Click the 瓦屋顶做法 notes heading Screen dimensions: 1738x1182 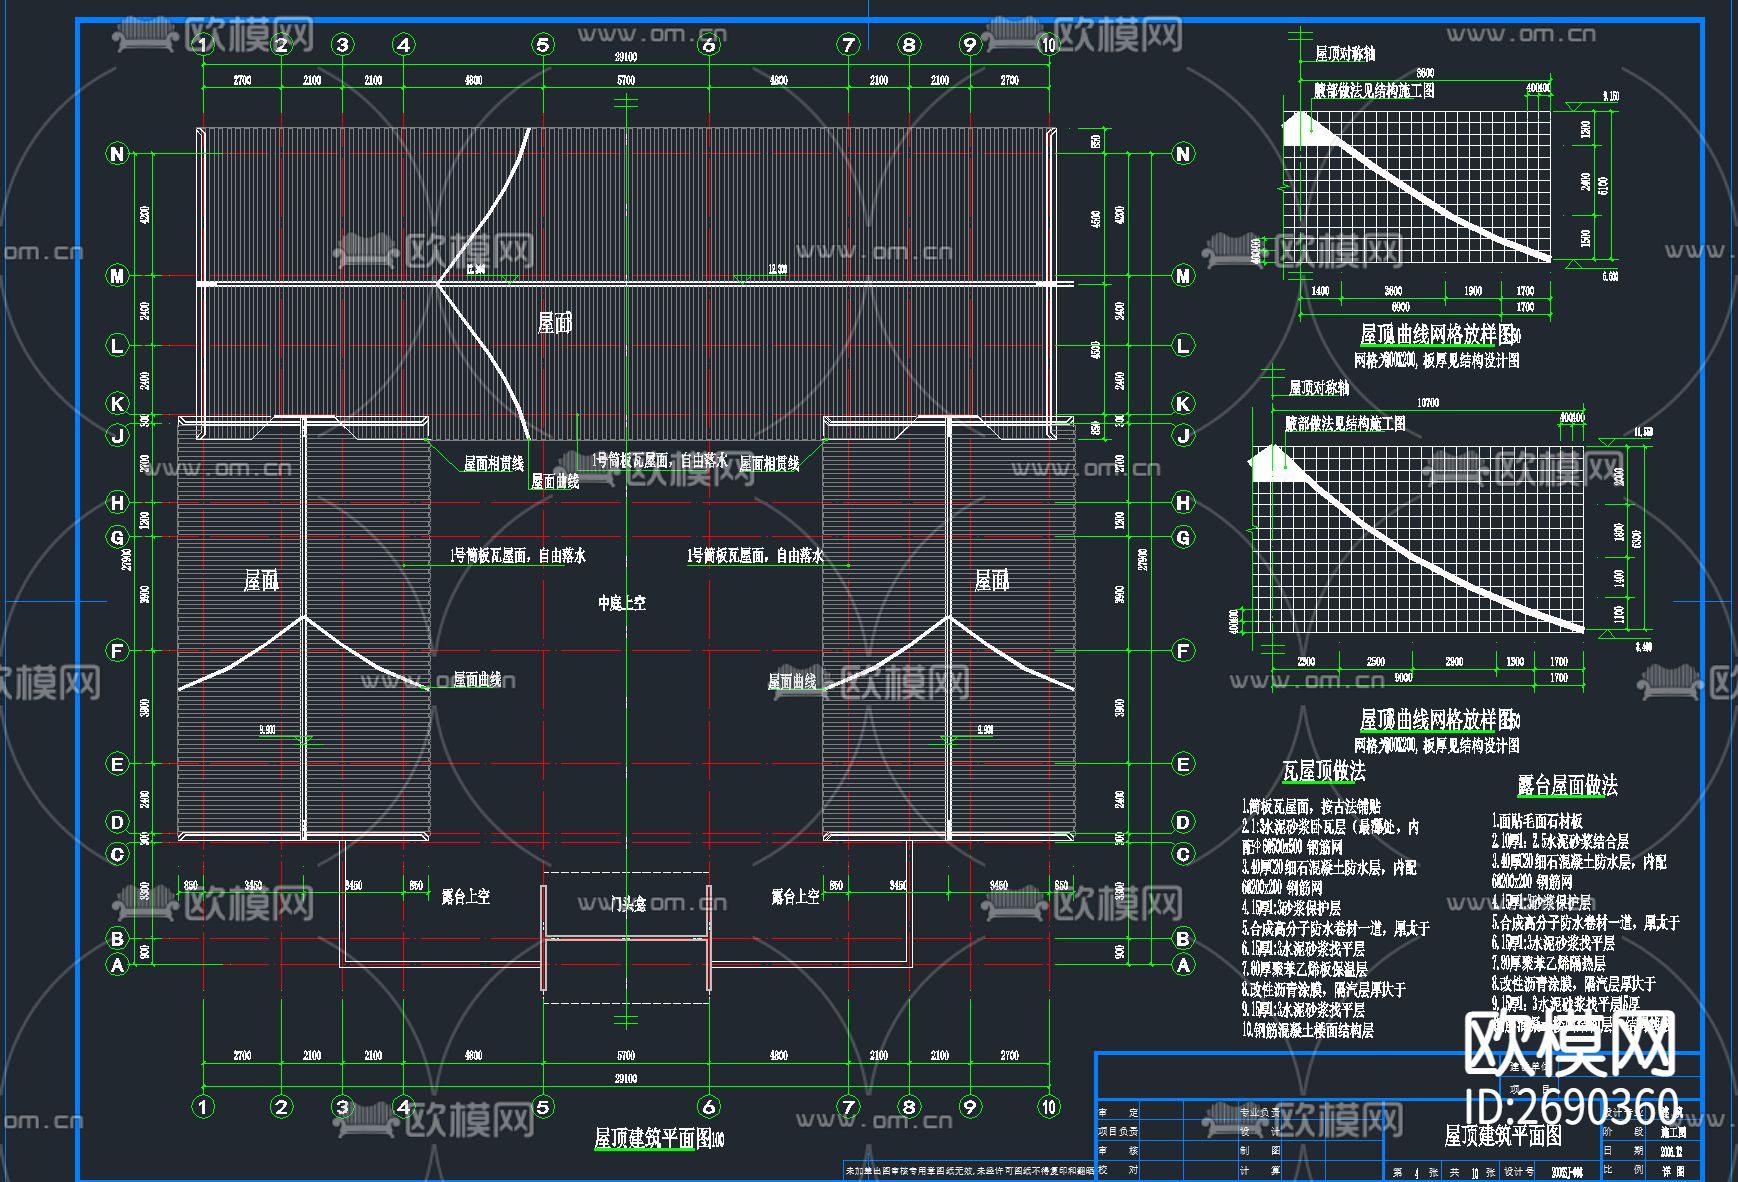pos(1323,771)
